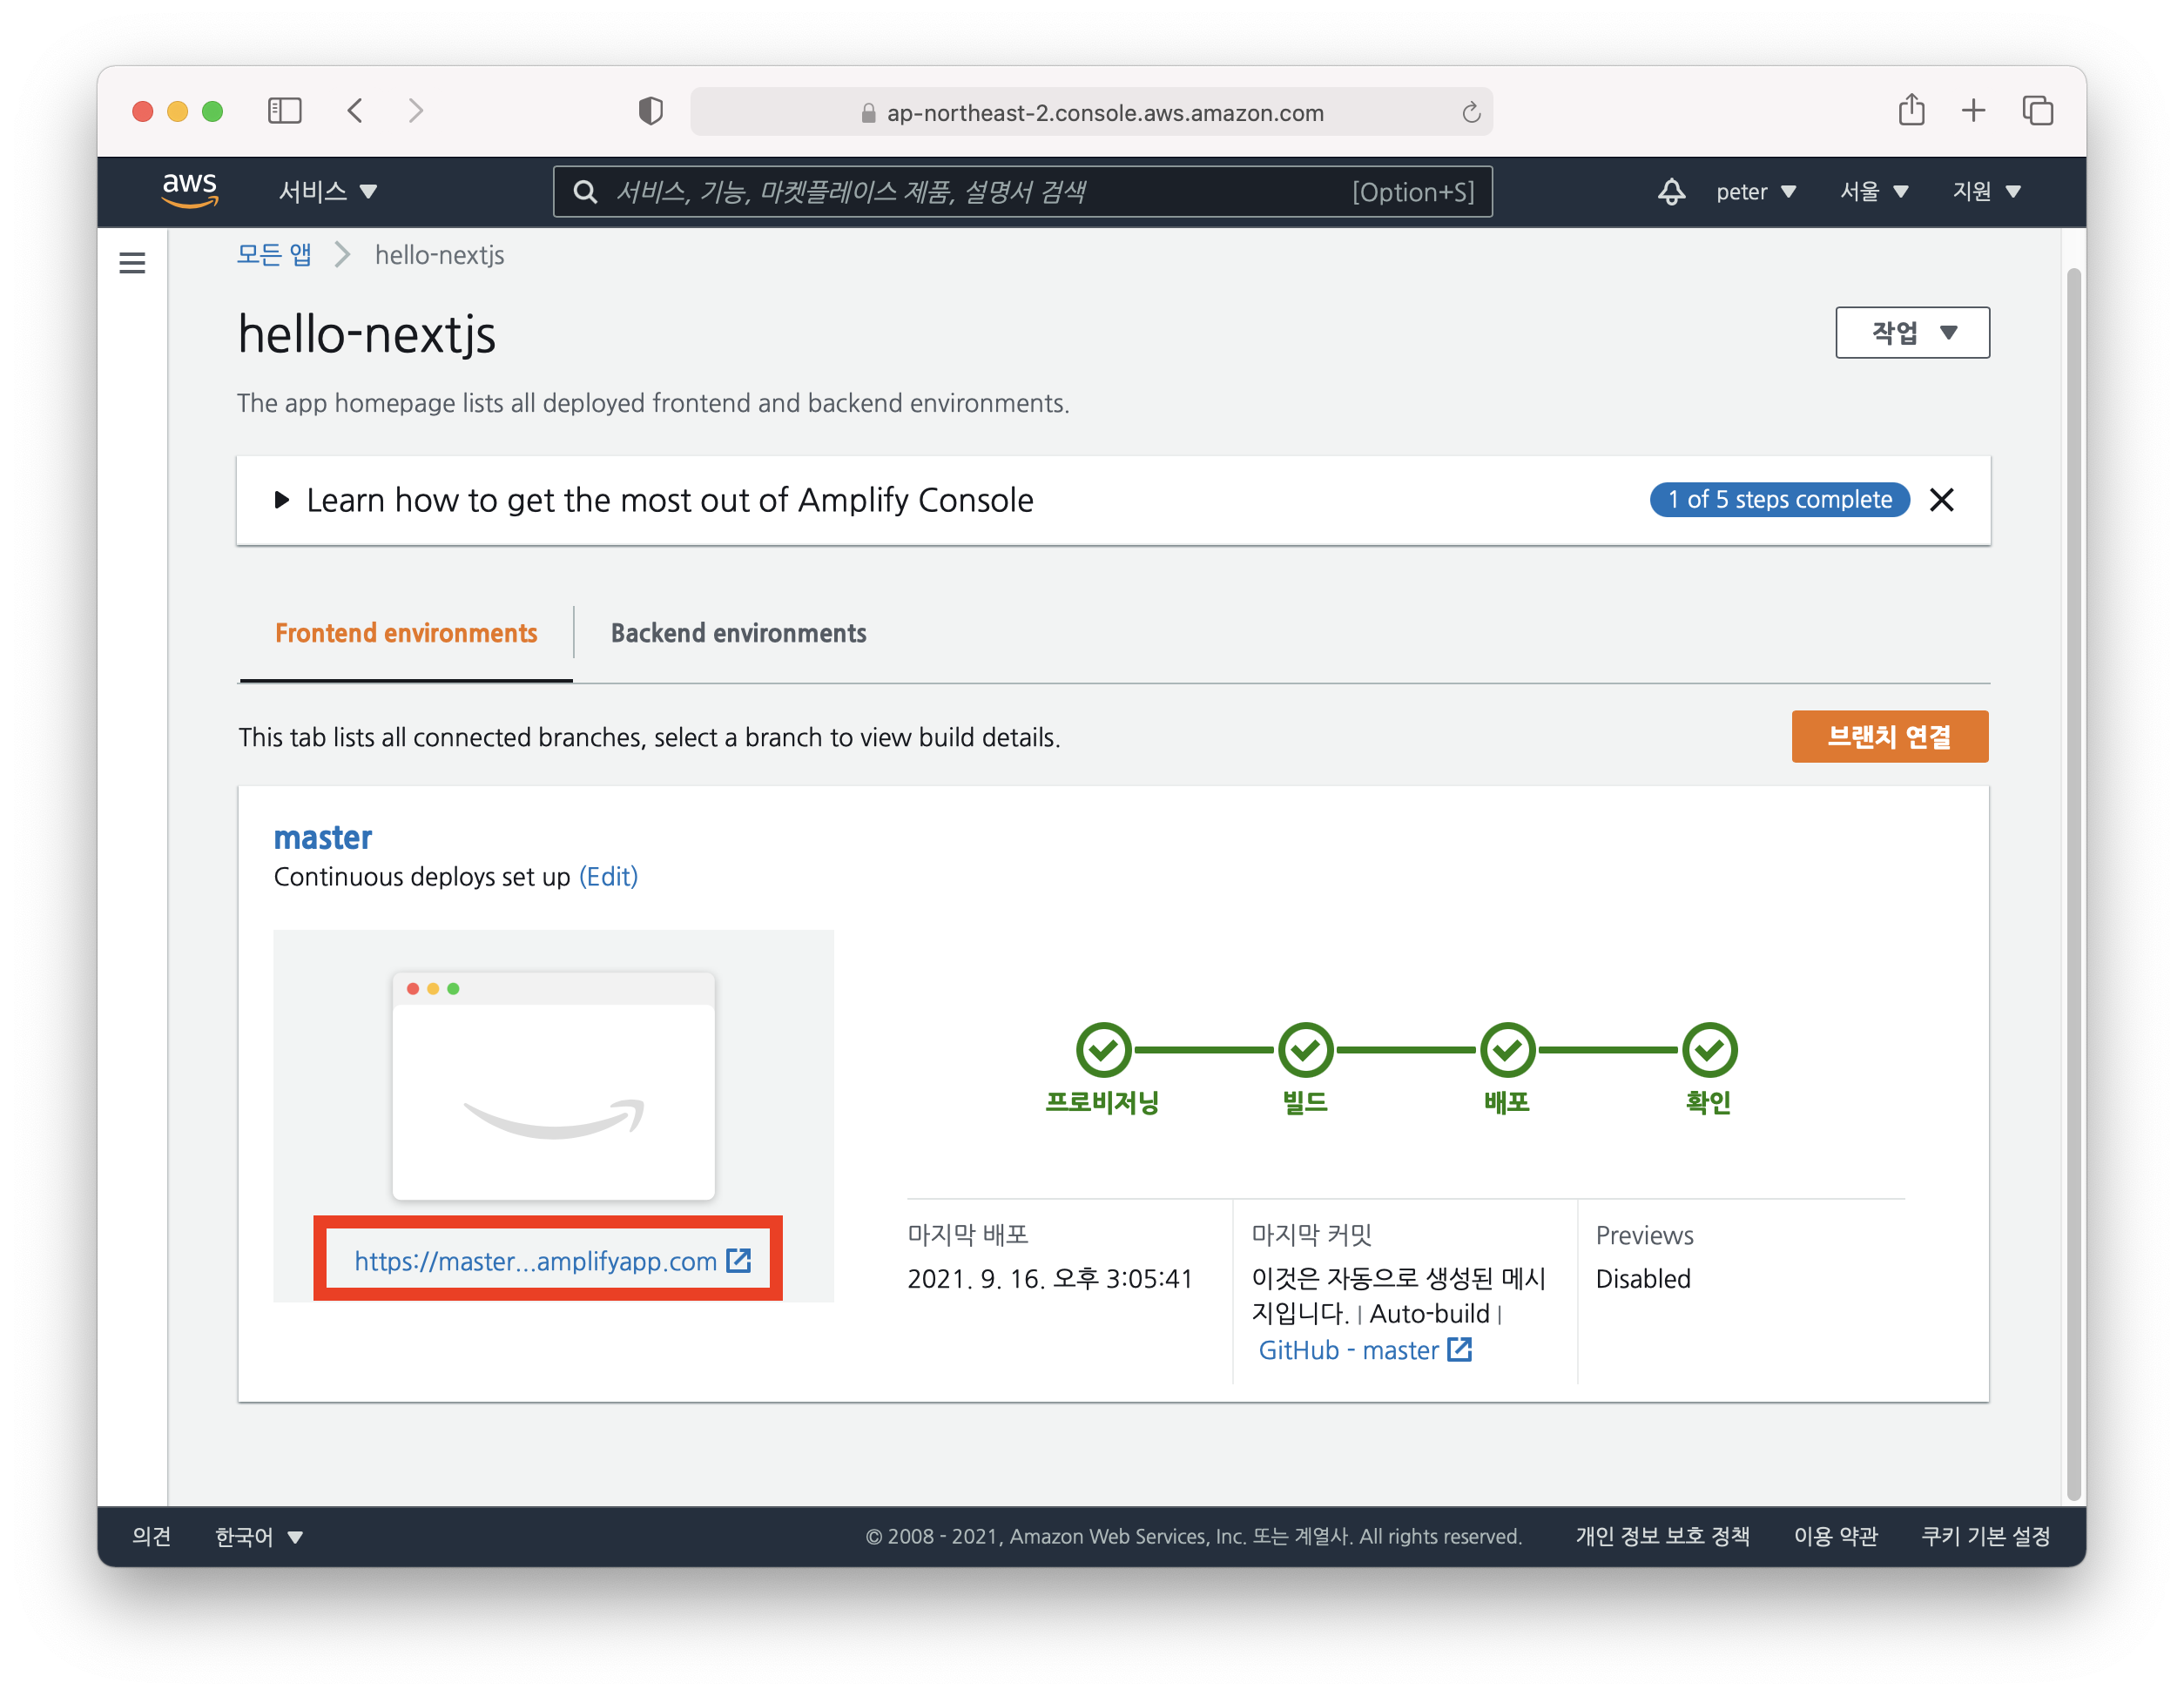Click the 빌드 step checkmark icon
Viewport: 2184px width, 1696px height.
coord(1305,1050)
